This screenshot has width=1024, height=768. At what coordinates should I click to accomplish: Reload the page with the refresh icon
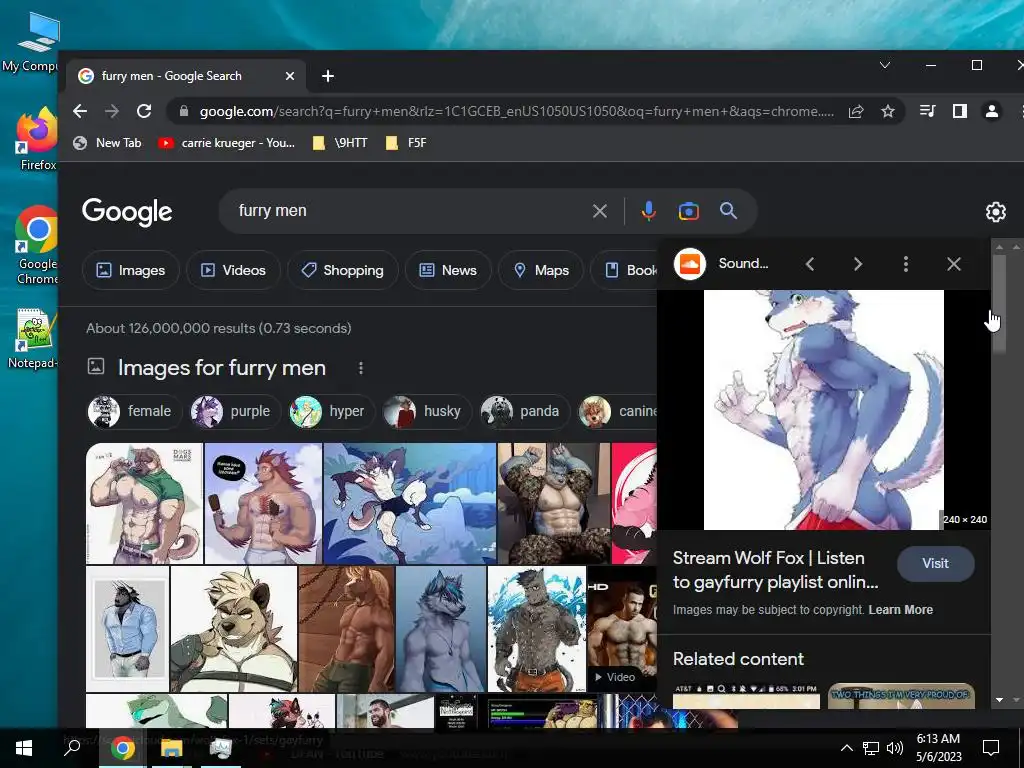(144, 111)
